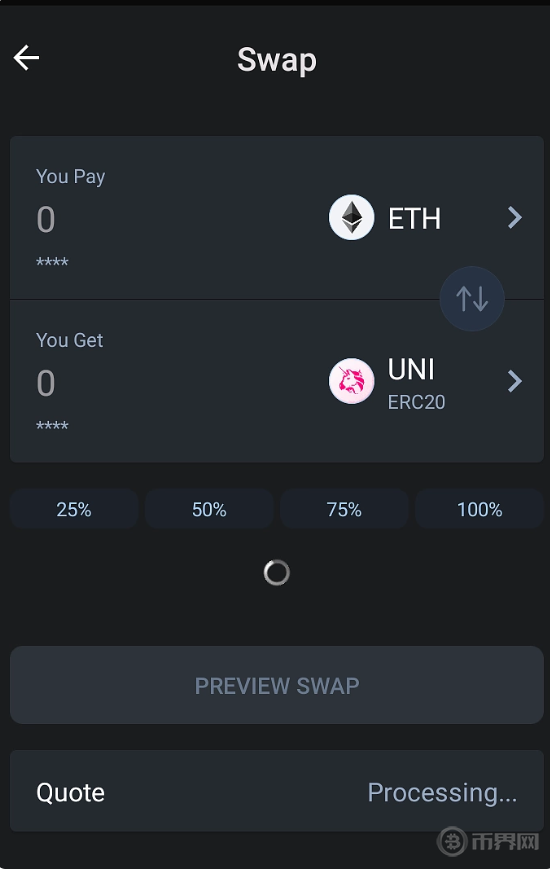Click the Uniswap unicorn logo
This screenshot has width=550, height=869.
352,381
